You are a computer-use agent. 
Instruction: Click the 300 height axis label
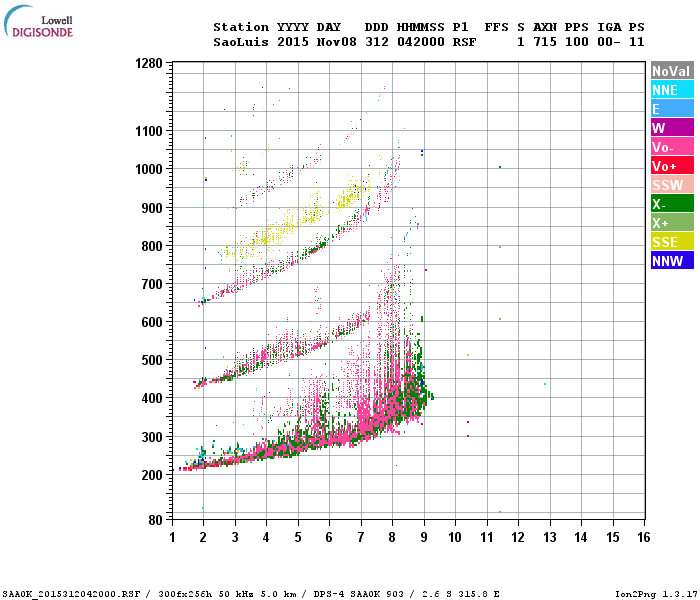(x=152, y=437)
